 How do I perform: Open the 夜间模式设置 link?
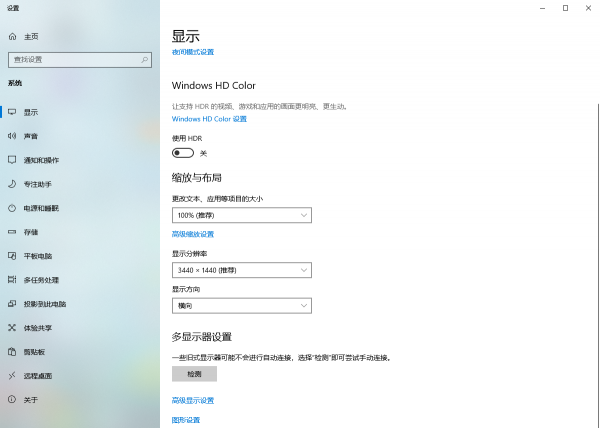pyautogui.click(x=193, y=52)
